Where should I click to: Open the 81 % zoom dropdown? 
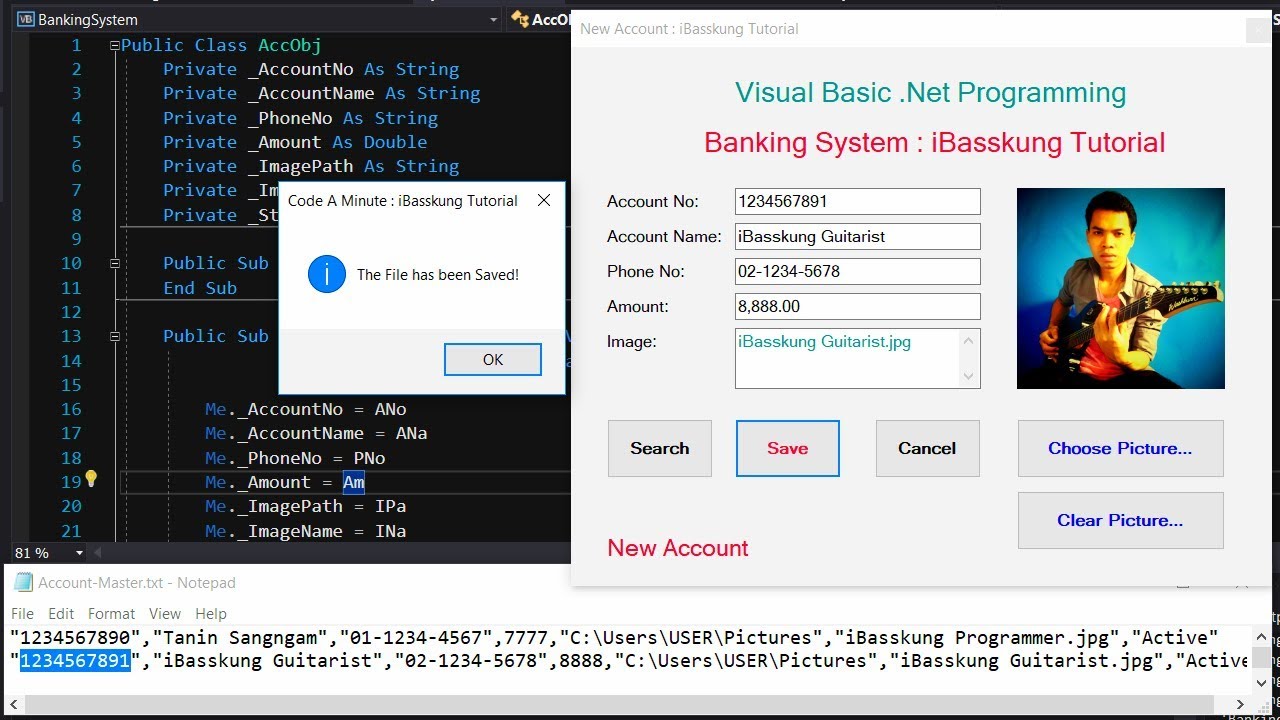point(79,553)
